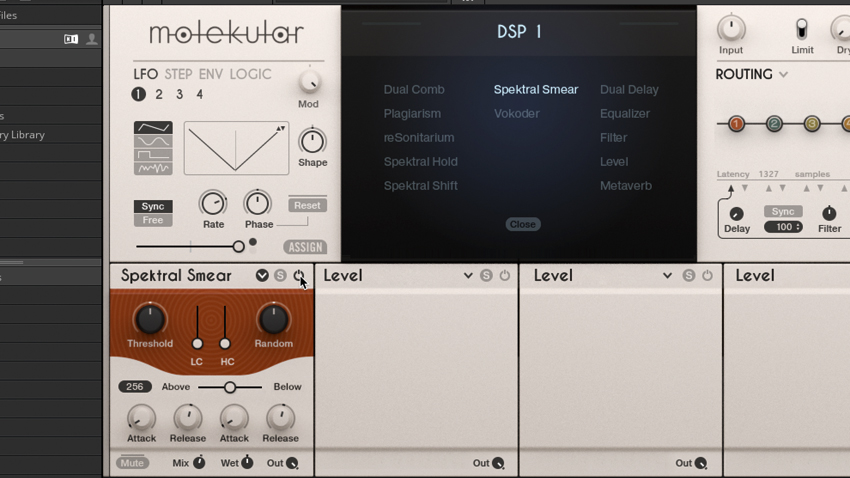850x478 pixels.
Task: Open the Spektral Smear effect dropdown
Action: click(x=262, y=275)
